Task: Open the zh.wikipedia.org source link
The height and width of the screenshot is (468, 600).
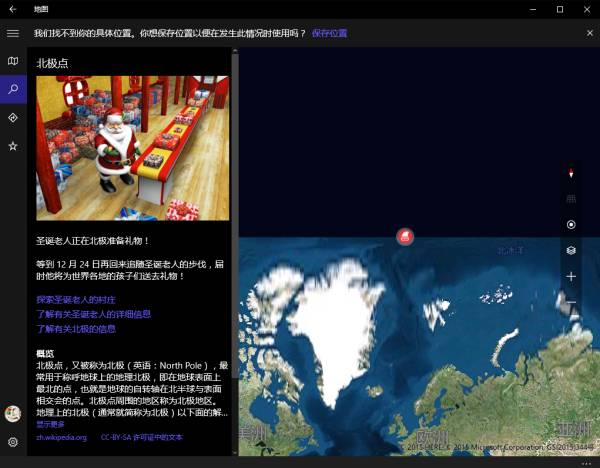Action: click(x=62, y=437)
